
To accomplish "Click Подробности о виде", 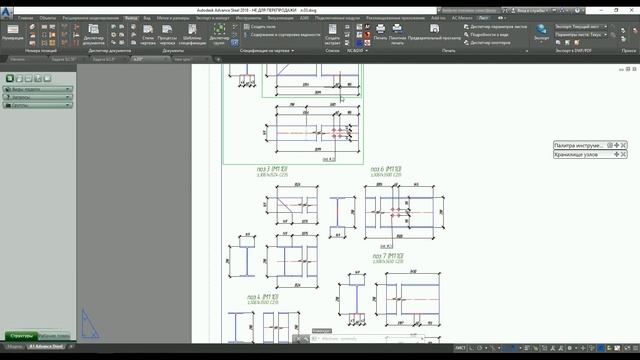I will pyautogui.click(x=486, y=35).
